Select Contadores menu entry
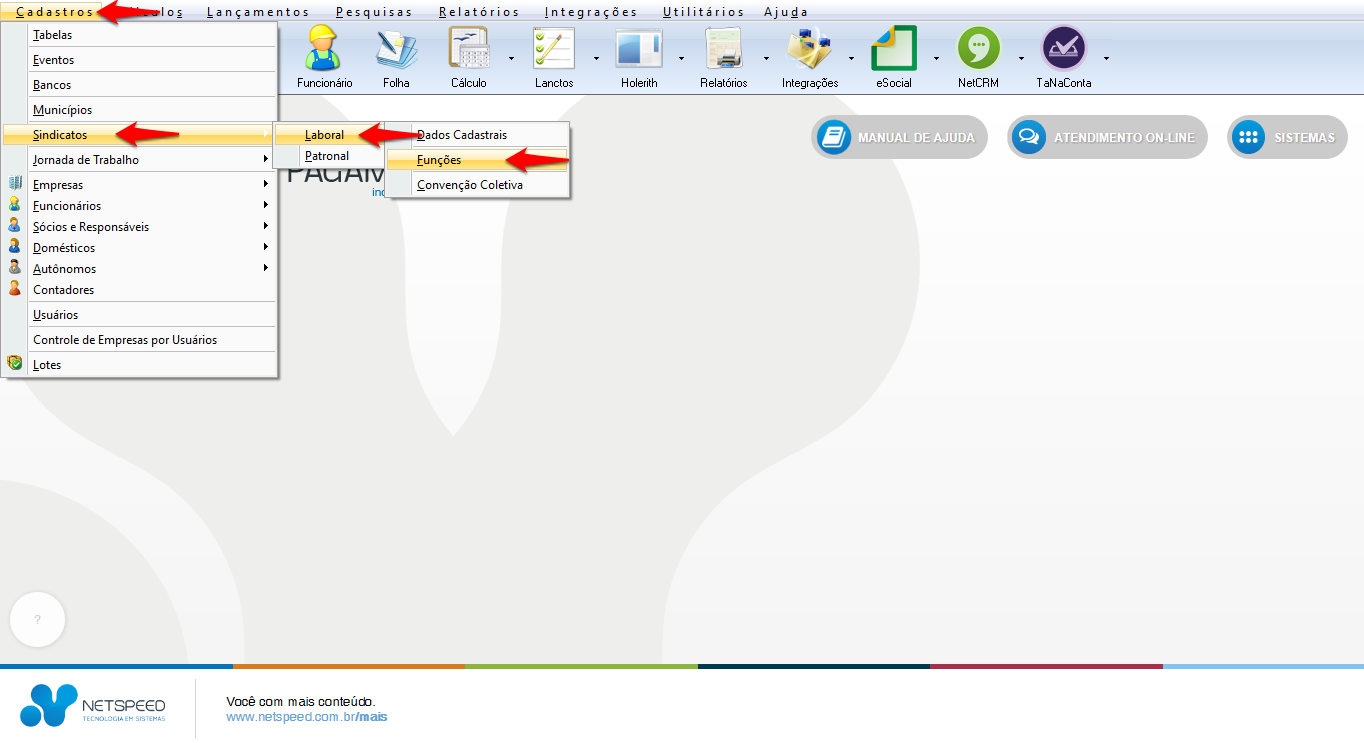This screenshot has height=743, width=1364. click(140, 290)
